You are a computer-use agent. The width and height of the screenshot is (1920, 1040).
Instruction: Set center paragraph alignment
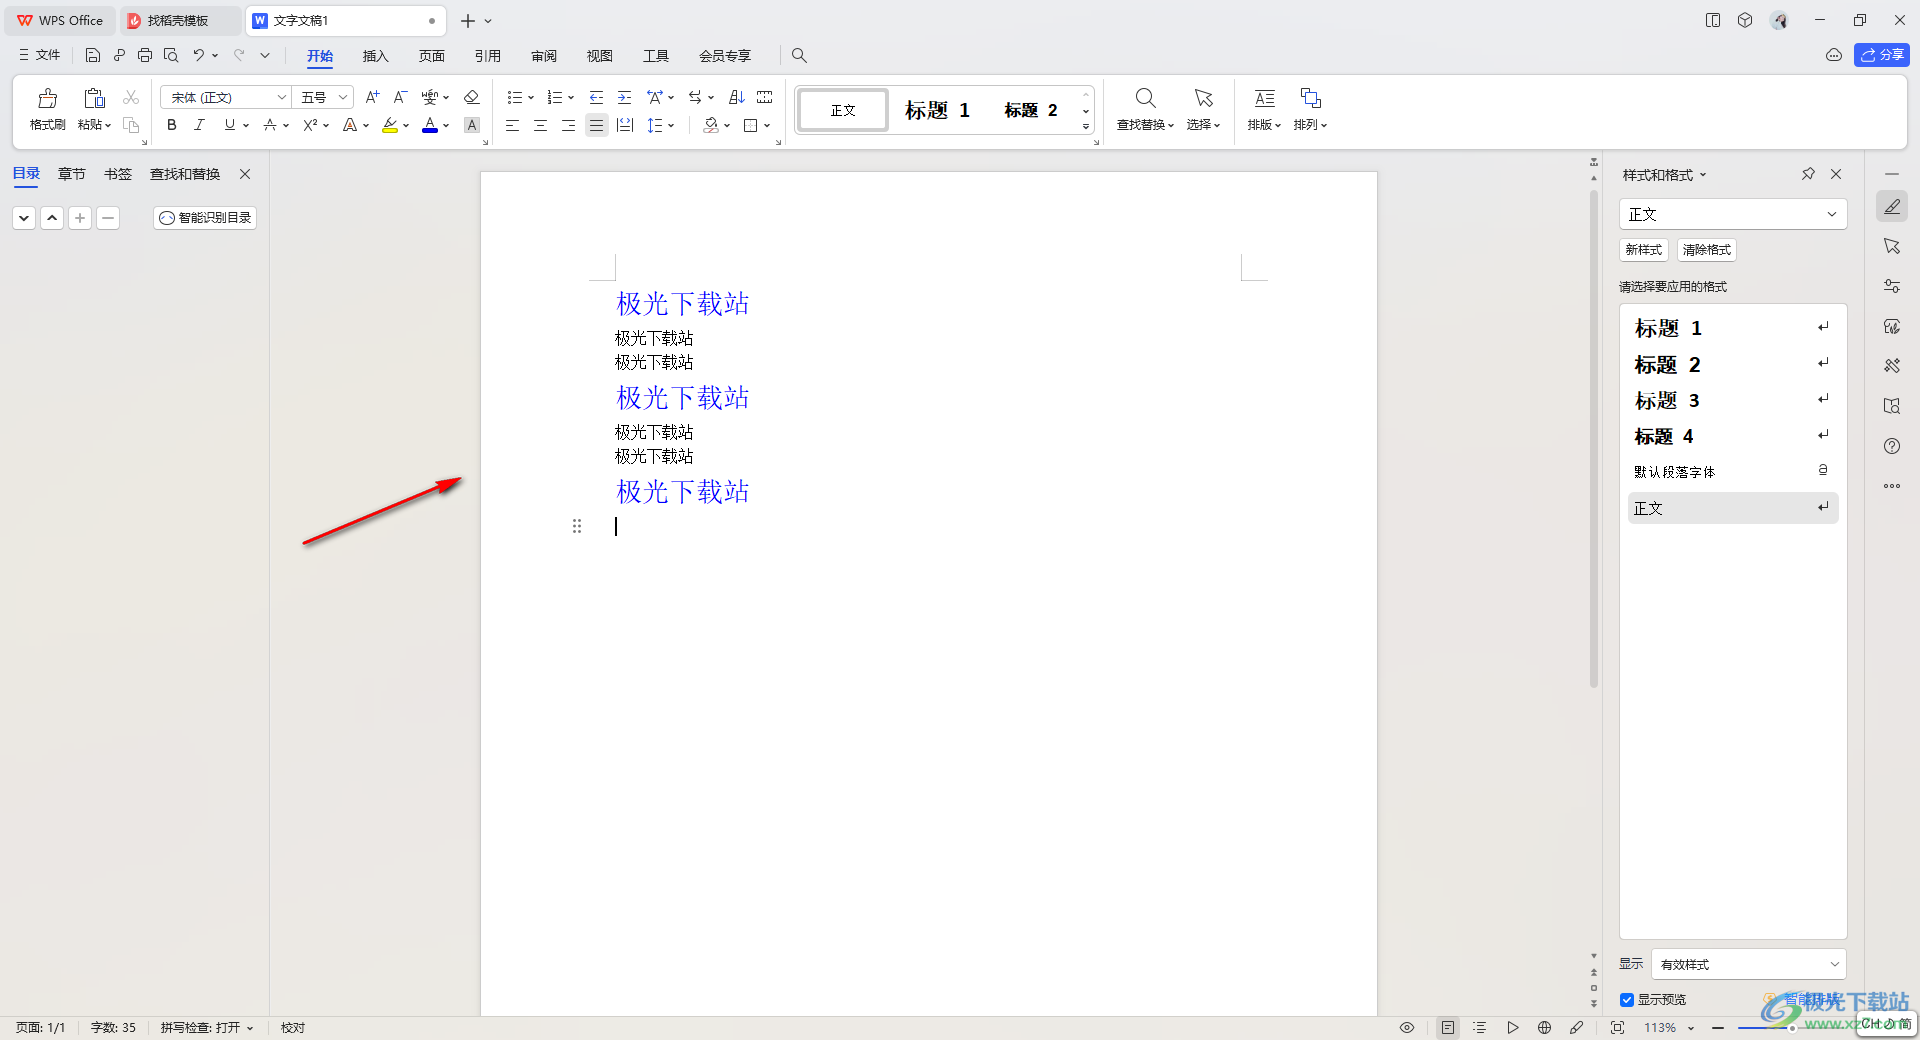point(540,125)
